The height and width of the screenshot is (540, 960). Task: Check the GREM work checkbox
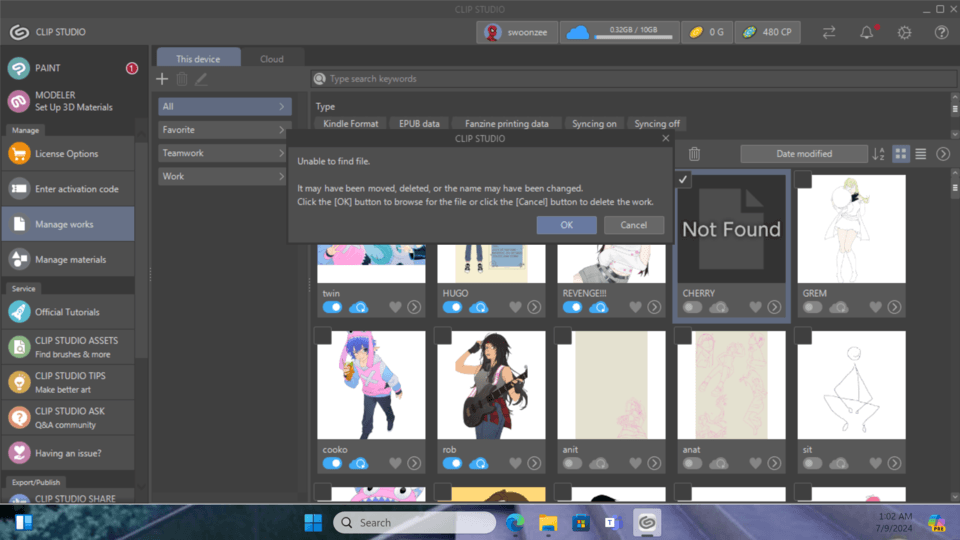(x=803, y=180)
